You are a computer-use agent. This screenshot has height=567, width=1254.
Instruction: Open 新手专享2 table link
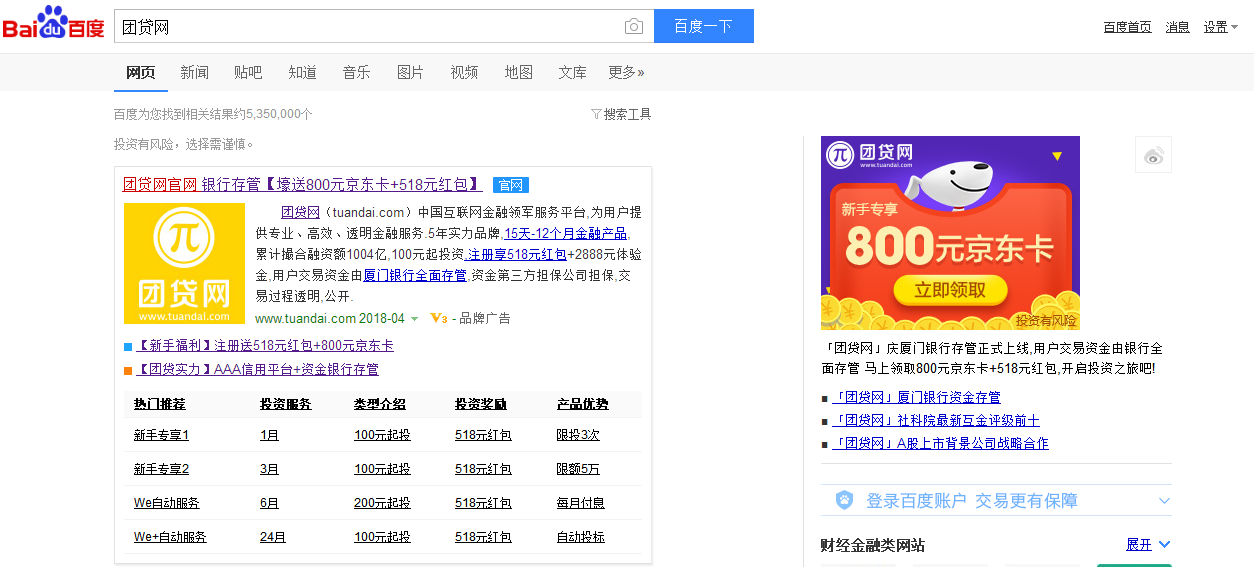[161, 469]
